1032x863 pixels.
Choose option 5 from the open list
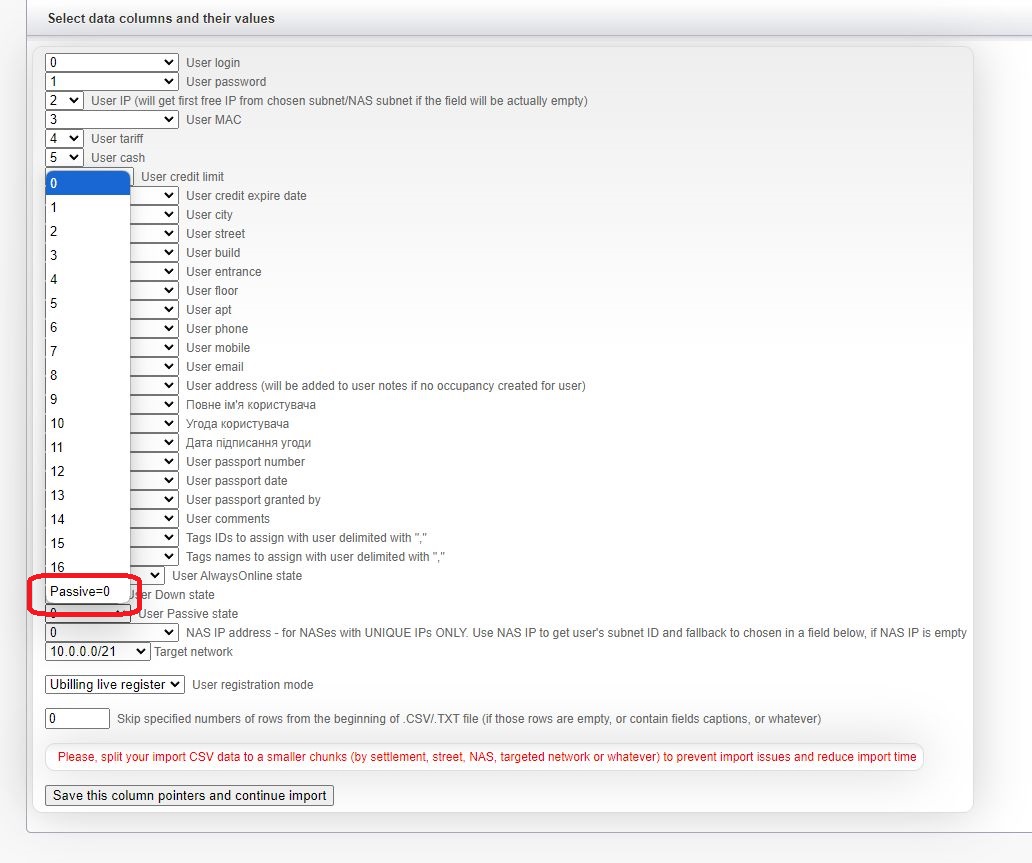(x=87, y=303)
